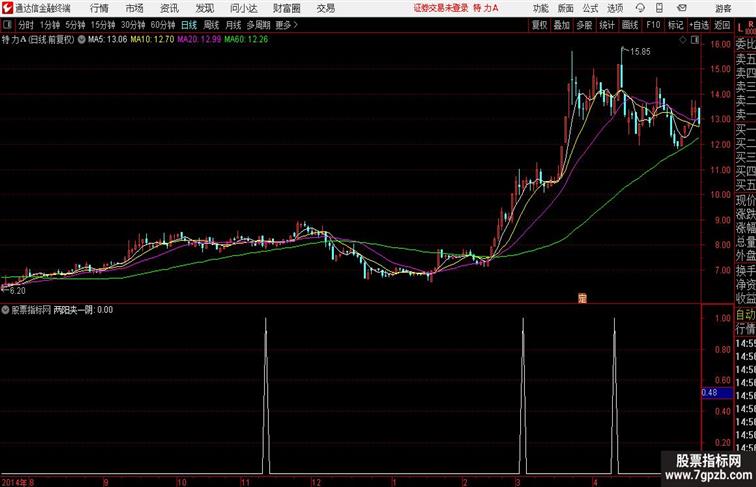756x487 pixels.
Task: Open the 发现 menu
Action: point(204,8)
